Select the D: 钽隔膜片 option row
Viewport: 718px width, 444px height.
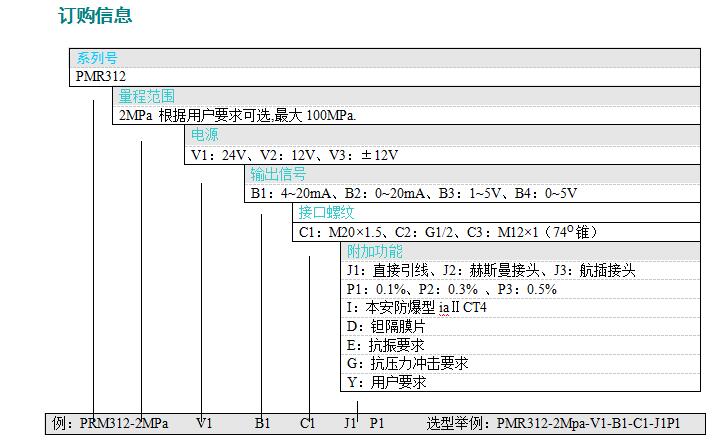point(385,326)
